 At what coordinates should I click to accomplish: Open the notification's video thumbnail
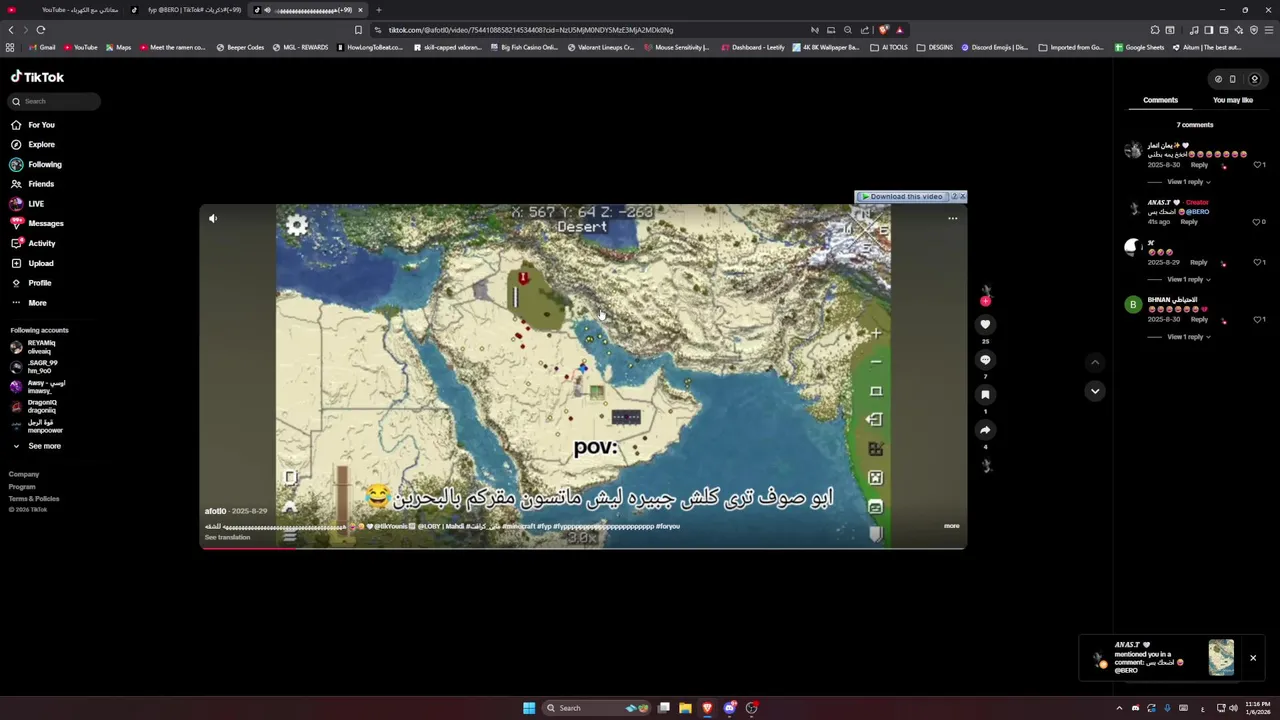(1221, 658)
